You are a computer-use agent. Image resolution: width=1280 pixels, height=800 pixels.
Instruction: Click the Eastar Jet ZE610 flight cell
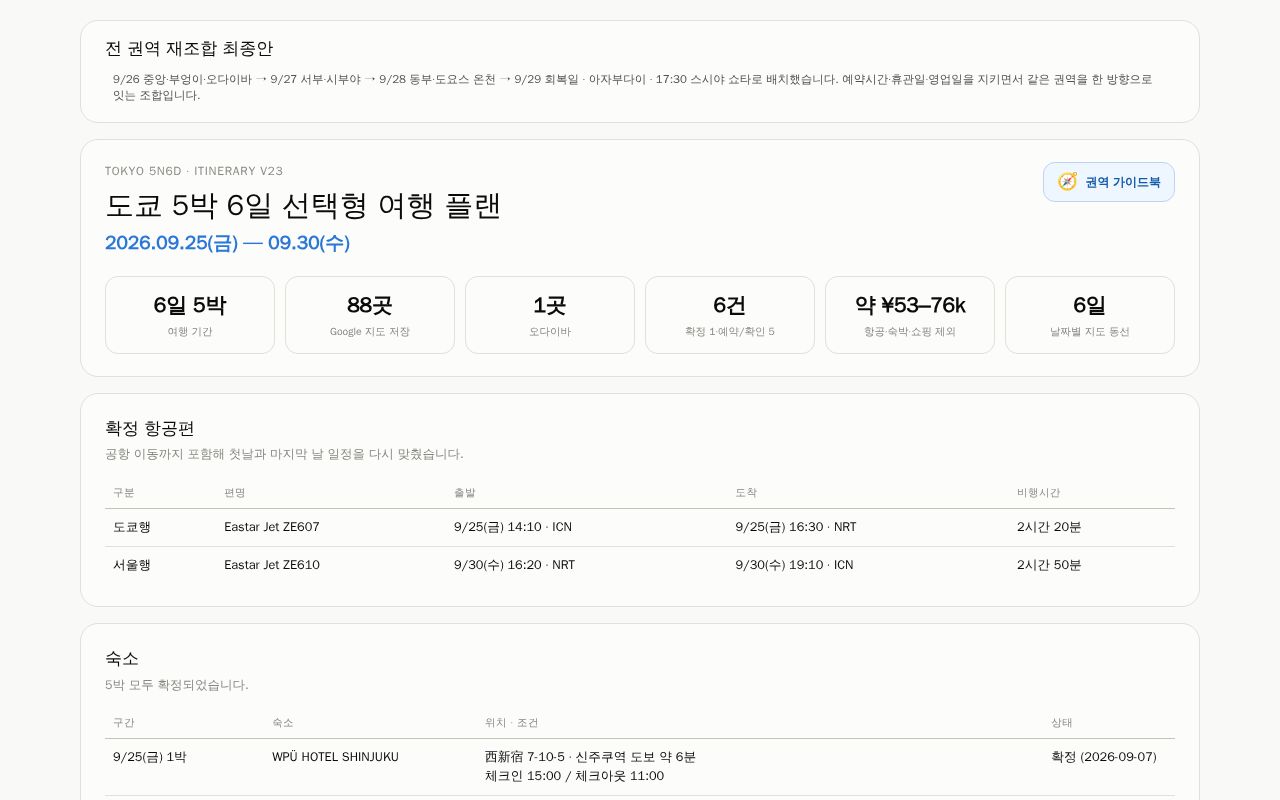click(272, 565)
